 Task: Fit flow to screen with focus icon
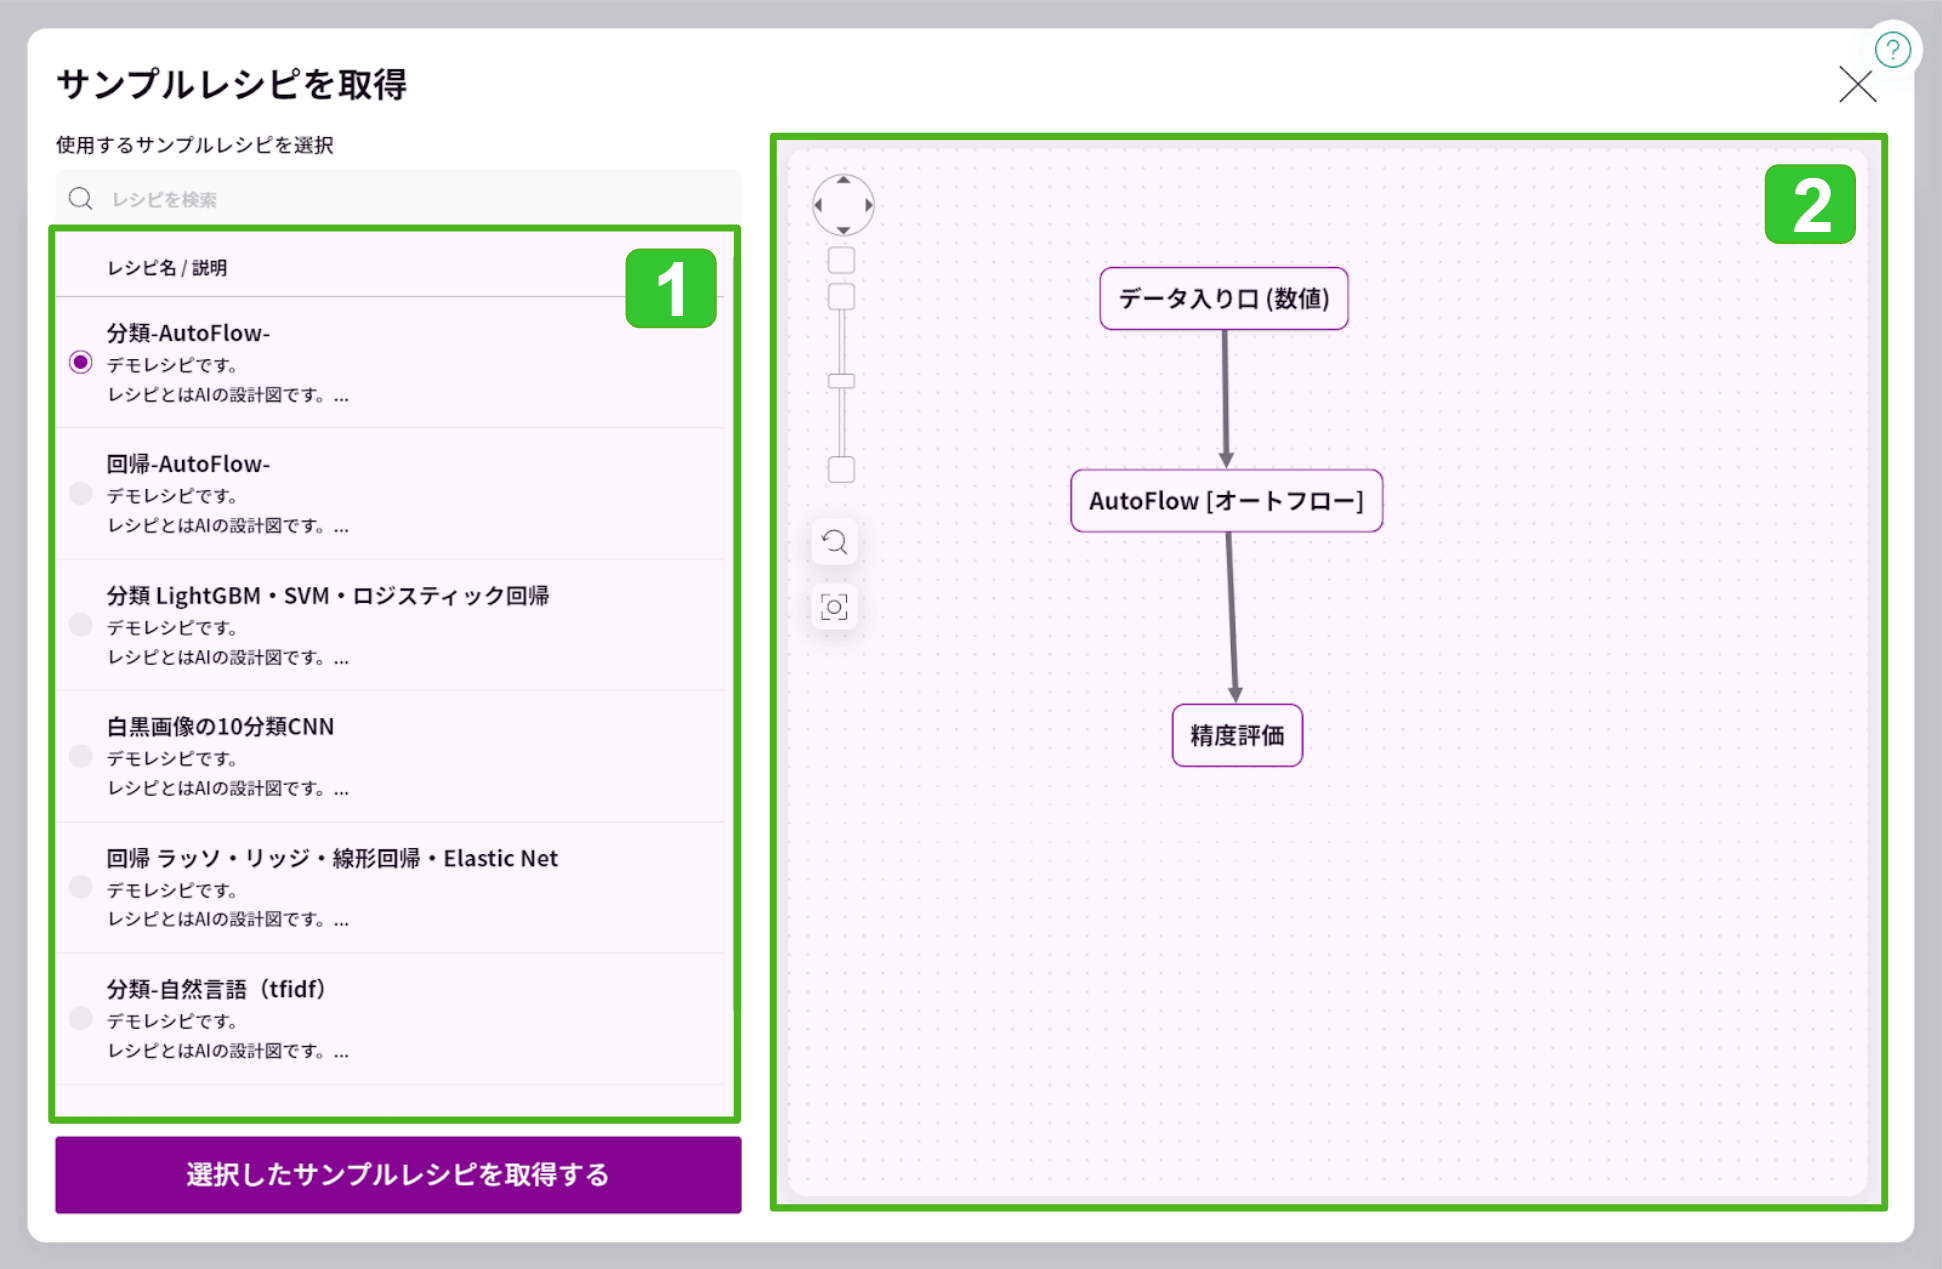(x=834, y=607)
